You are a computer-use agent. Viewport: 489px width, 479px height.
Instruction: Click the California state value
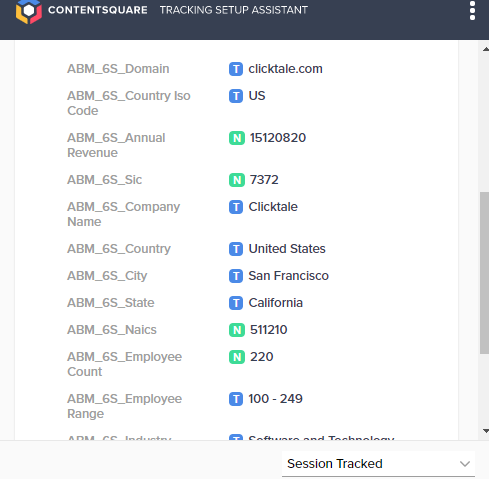(x=276, y=303)
